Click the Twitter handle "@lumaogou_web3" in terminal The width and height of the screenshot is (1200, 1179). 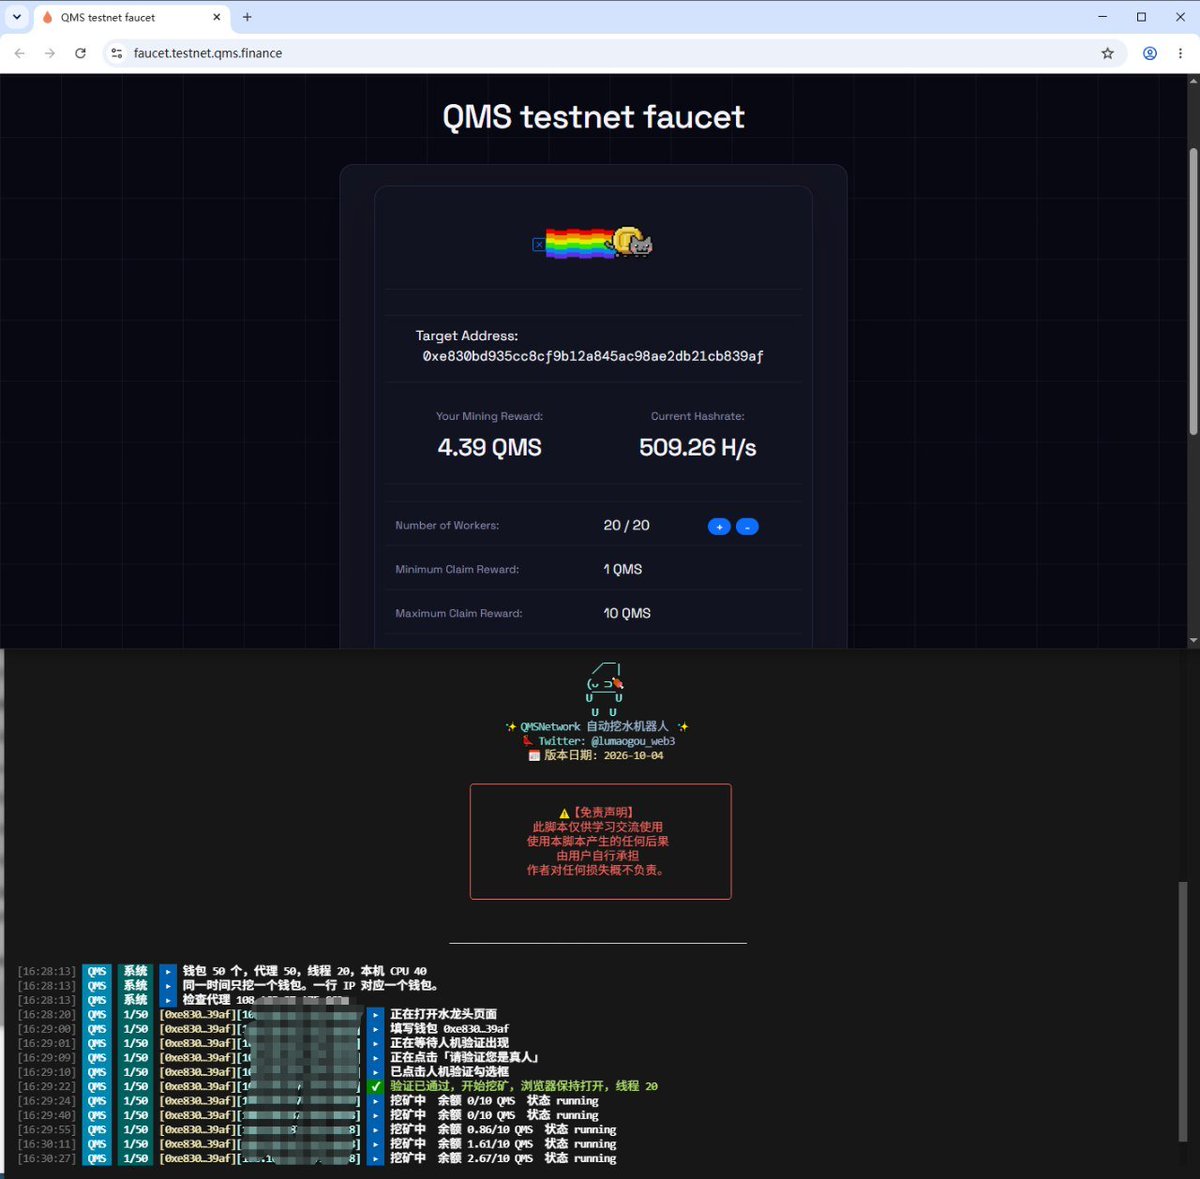tap(633, 741)
